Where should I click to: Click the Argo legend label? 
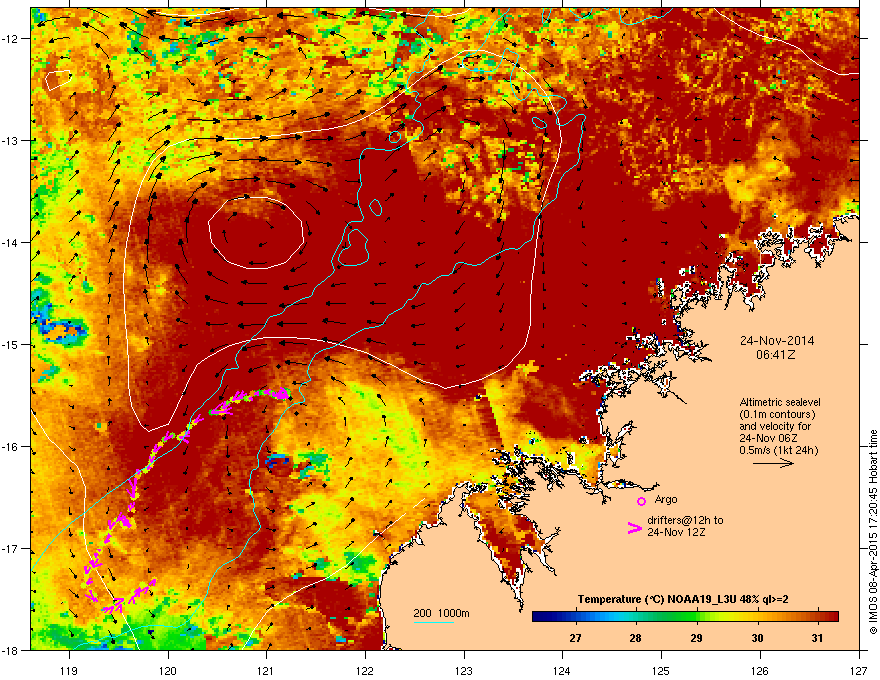(666, 500)
